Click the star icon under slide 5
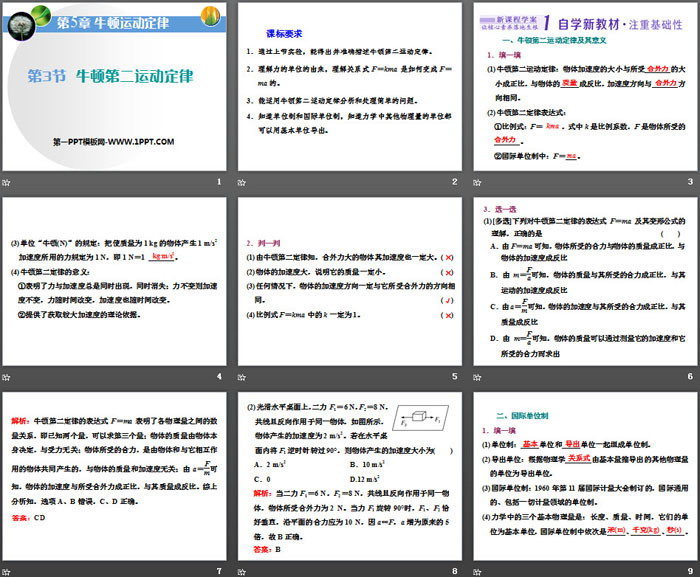The height and width of the screenshot is (577, 700). click(243, 376)
